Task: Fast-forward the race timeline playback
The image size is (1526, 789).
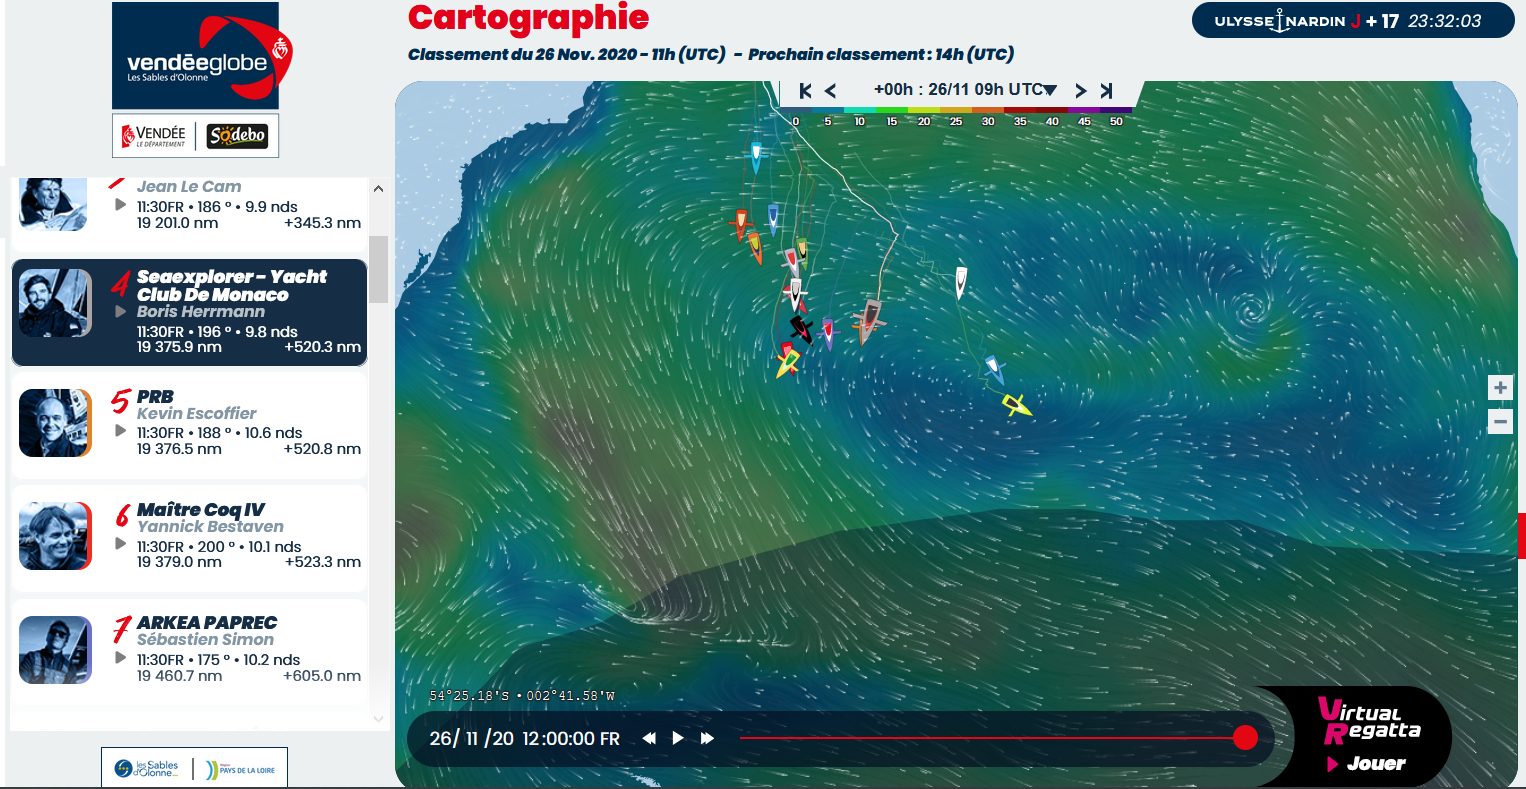Action: 707,738
